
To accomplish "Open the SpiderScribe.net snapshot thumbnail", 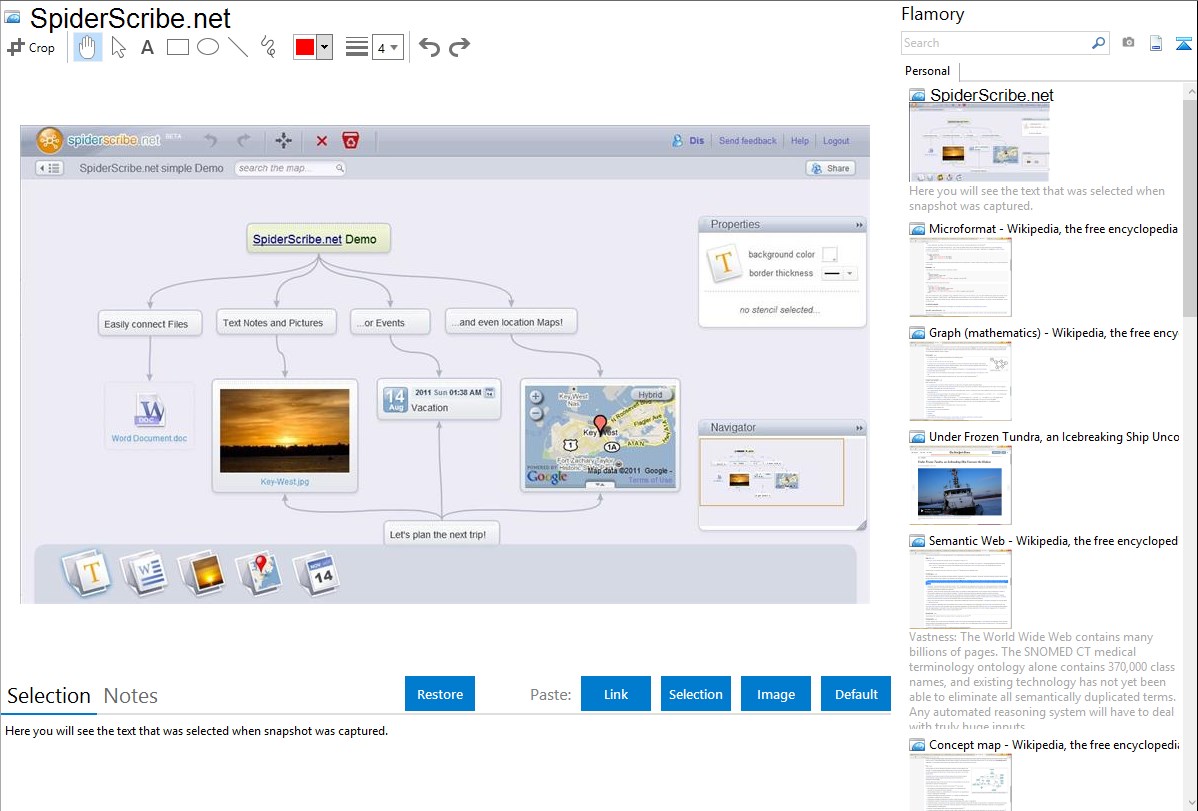I will [x=979, y=143].
